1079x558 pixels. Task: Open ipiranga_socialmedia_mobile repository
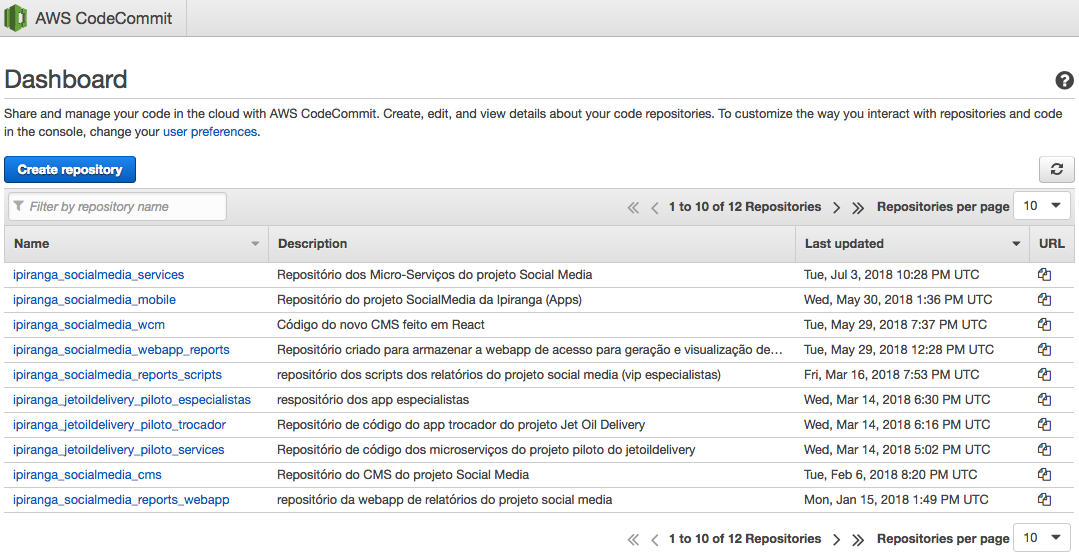tap(94, 299)
